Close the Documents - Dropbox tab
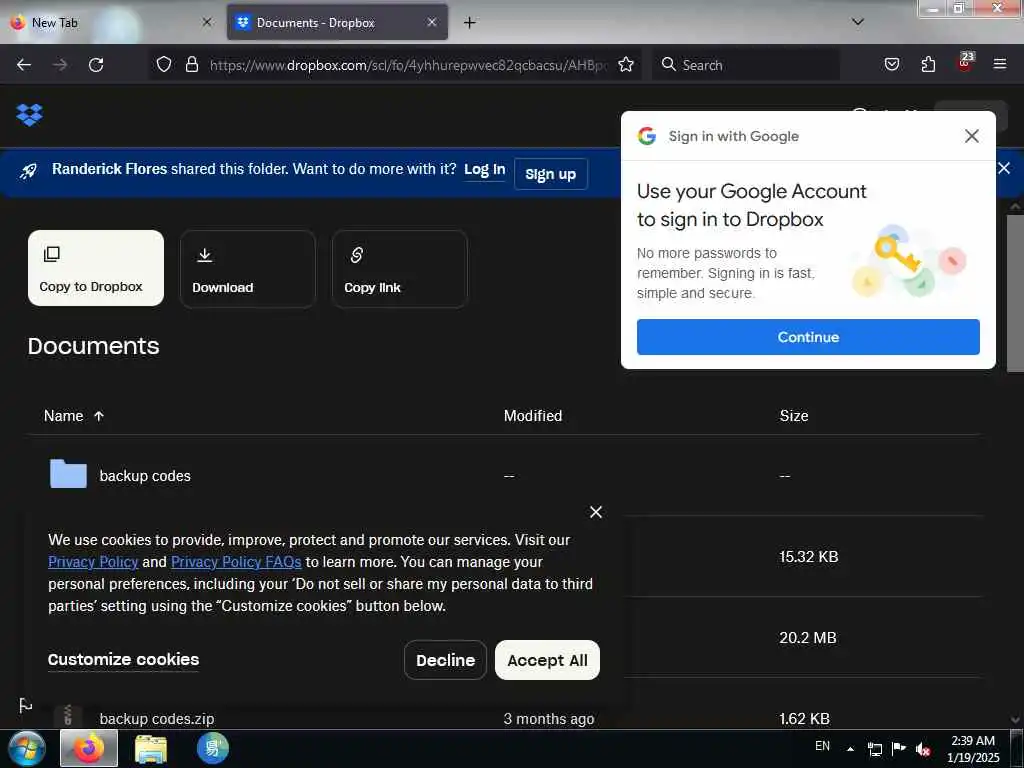 point(432,22)
